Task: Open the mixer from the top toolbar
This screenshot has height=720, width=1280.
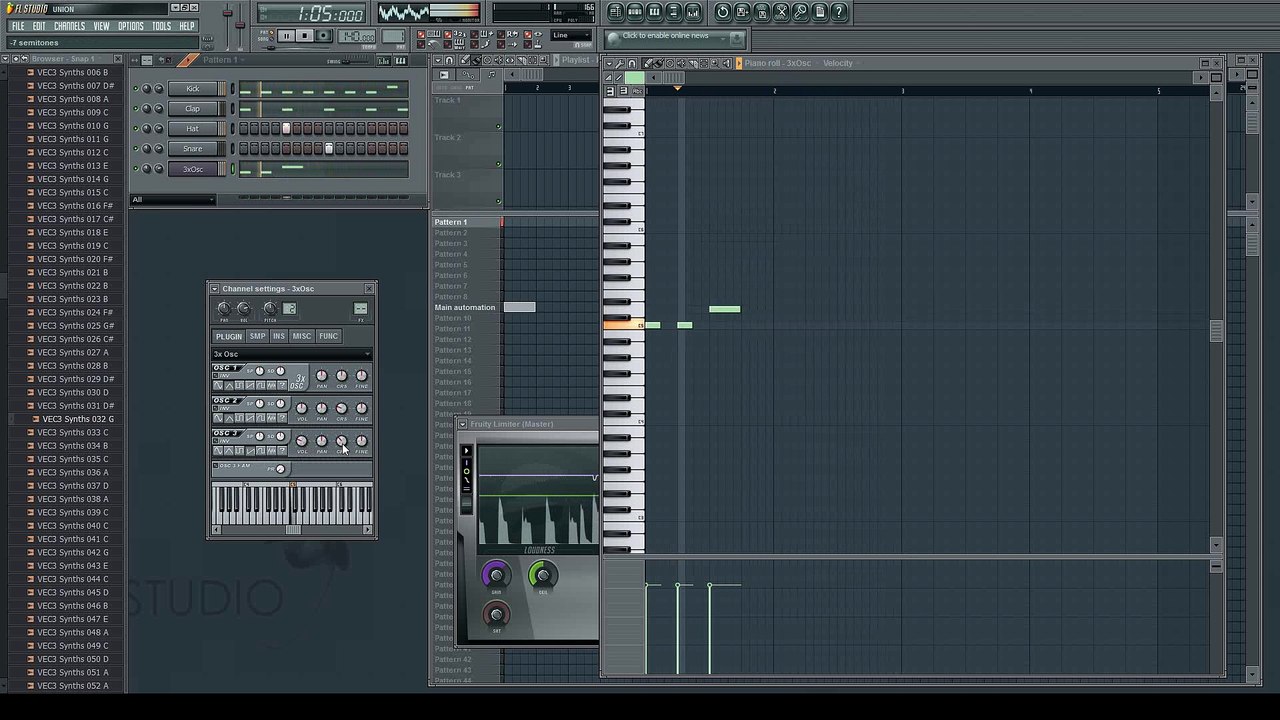Action: click(693, 12)
